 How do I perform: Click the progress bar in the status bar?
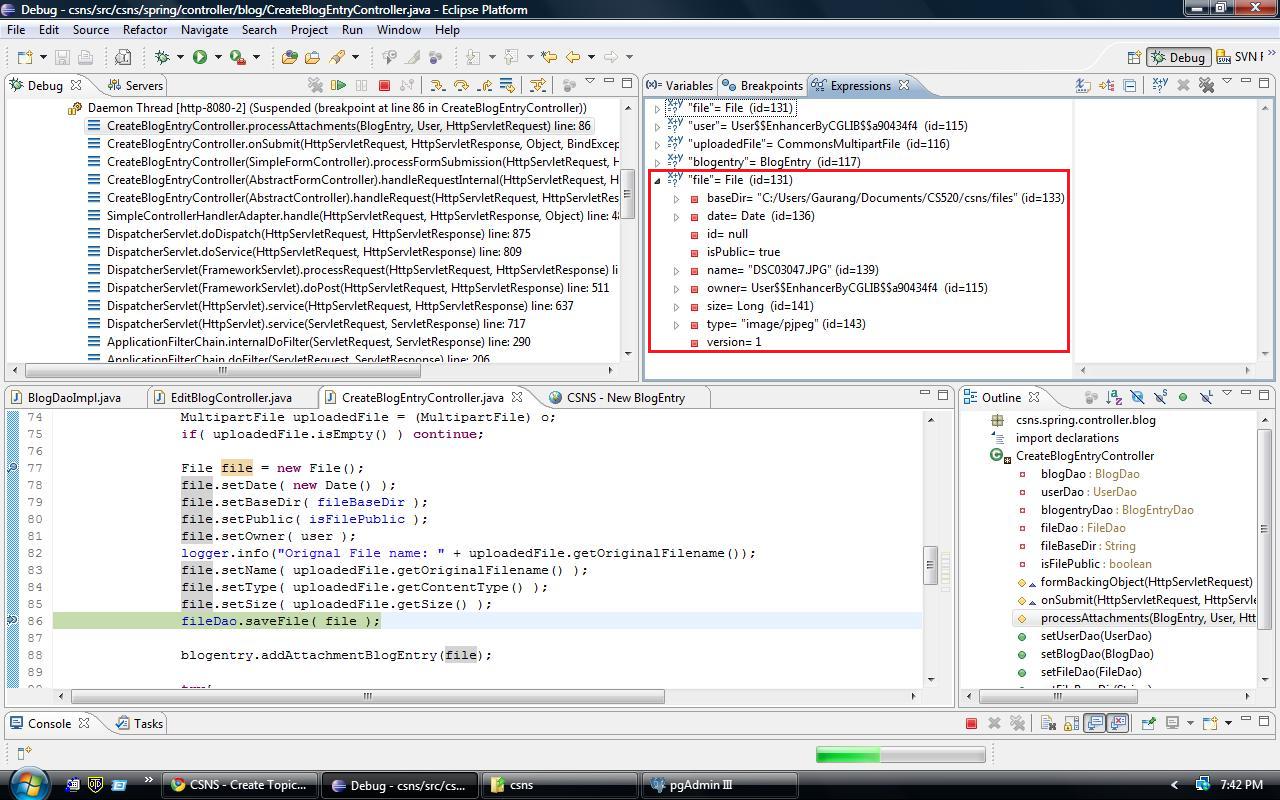coord(900,754)
